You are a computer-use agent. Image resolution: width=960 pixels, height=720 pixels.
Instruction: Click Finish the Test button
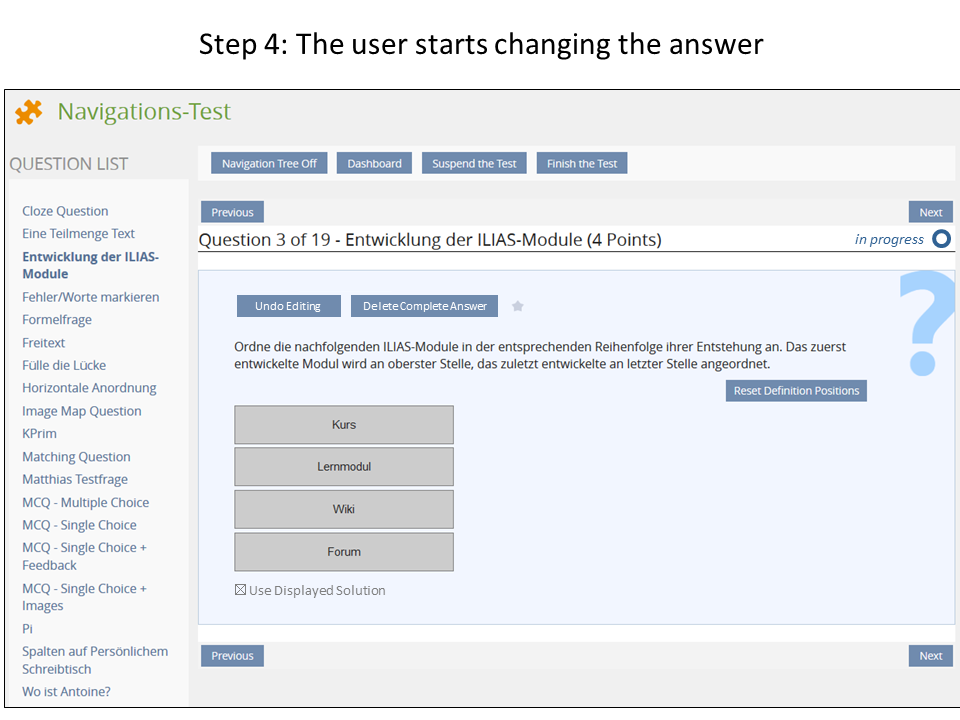582,163
